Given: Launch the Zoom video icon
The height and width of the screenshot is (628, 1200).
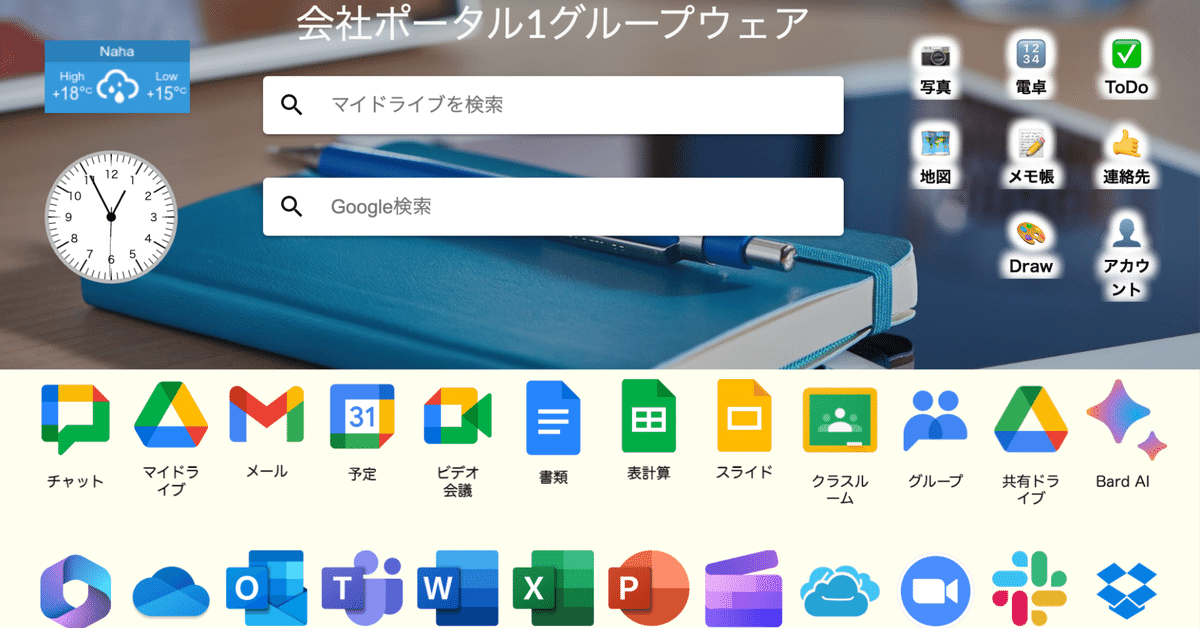Looking at the screenshot, I should 935,591.
